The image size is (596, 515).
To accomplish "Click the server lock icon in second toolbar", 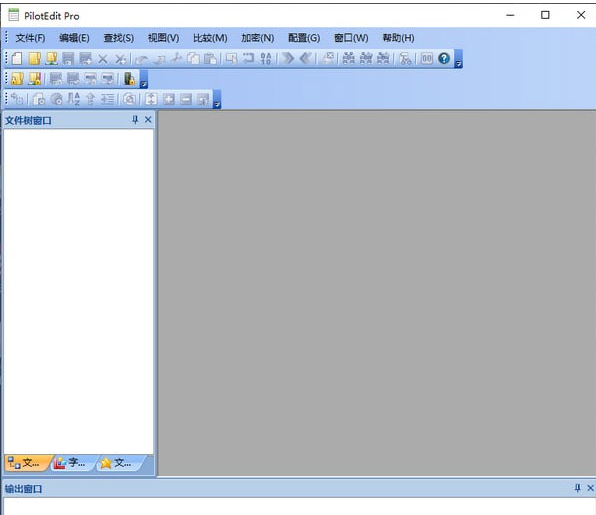I will point(129,79).
